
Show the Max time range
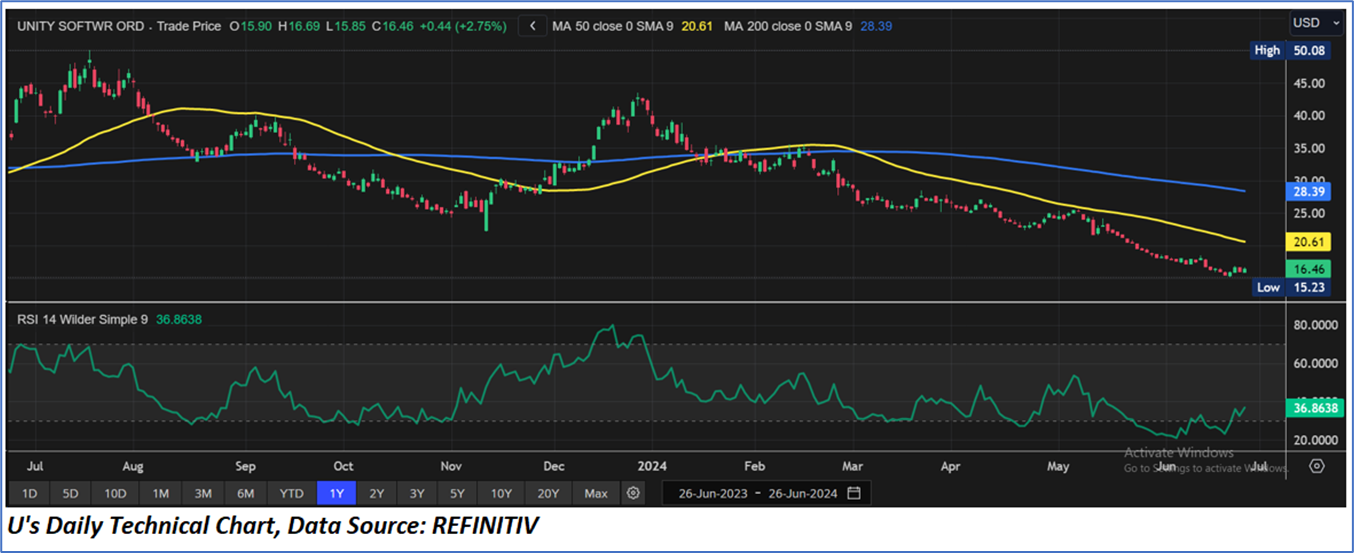[x=596, y=493]
